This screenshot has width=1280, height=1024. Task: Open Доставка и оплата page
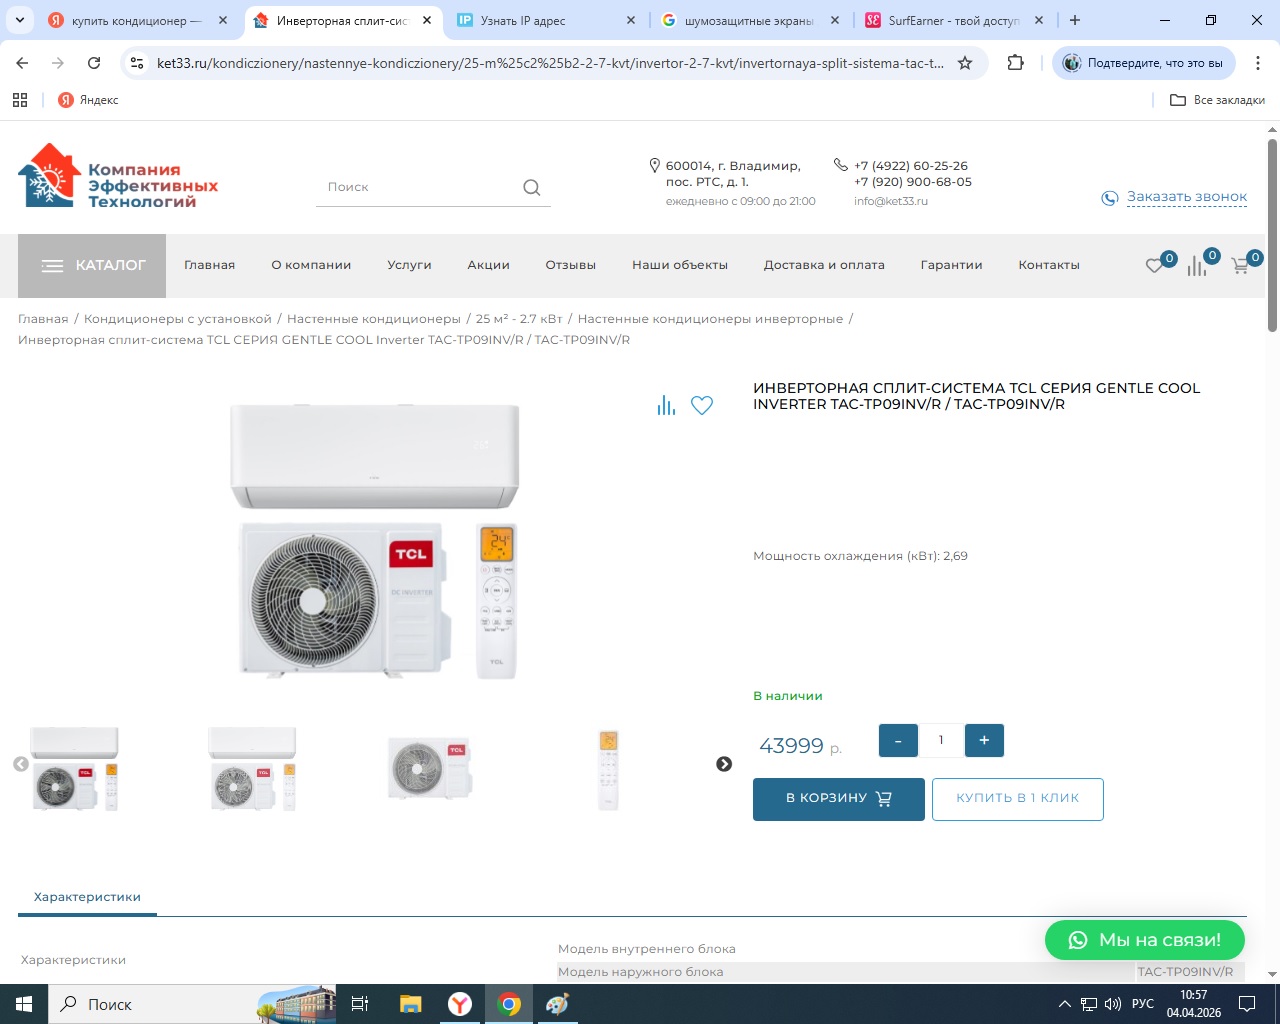coord(824,265)
